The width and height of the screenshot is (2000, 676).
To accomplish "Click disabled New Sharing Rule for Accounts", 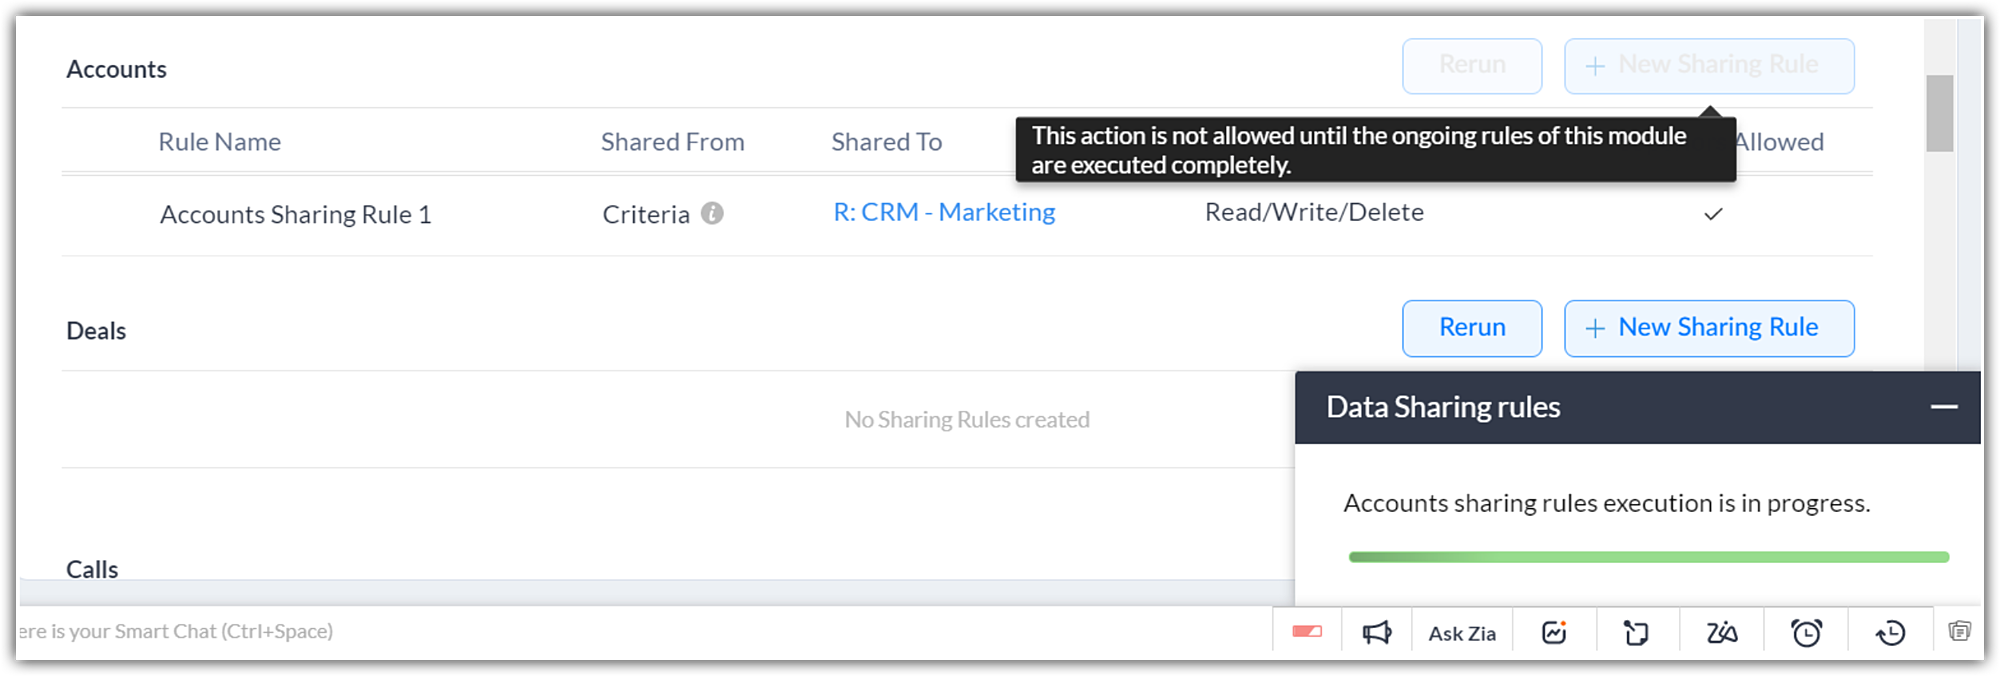I will tap(1709, 66).
